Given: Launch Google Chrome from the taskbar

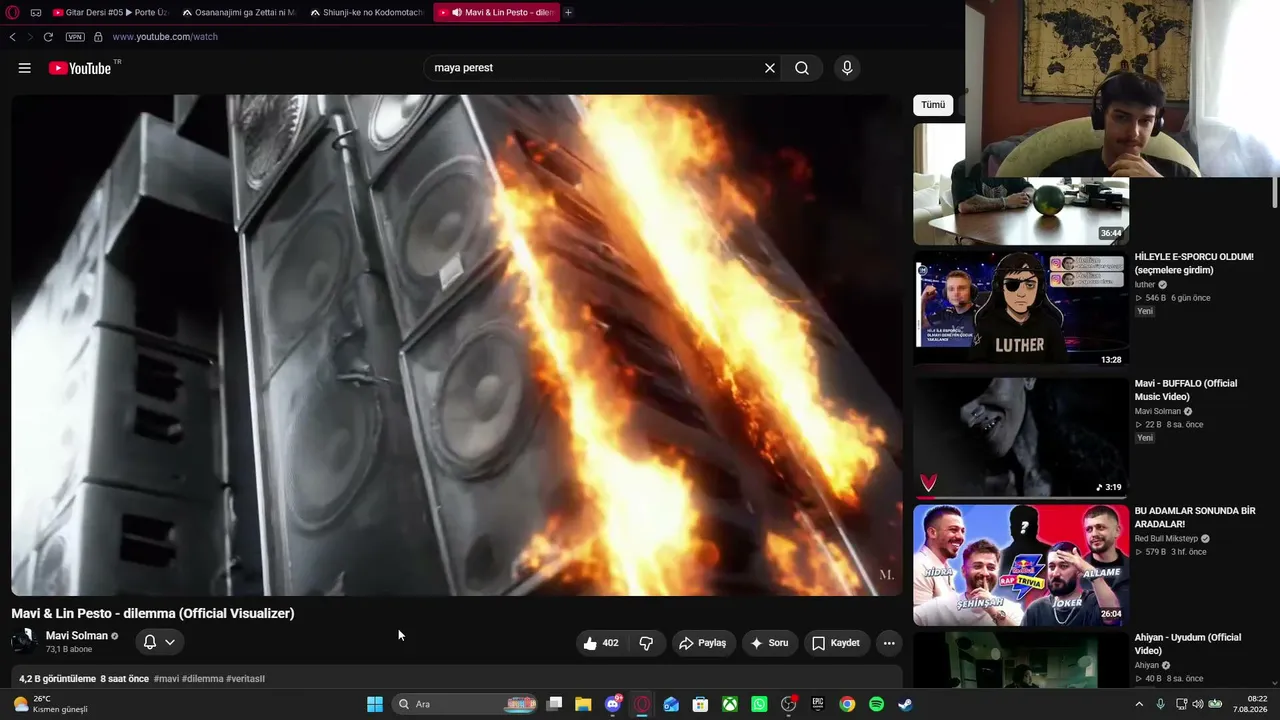Looking at the screenshot, I should point(847,704).
